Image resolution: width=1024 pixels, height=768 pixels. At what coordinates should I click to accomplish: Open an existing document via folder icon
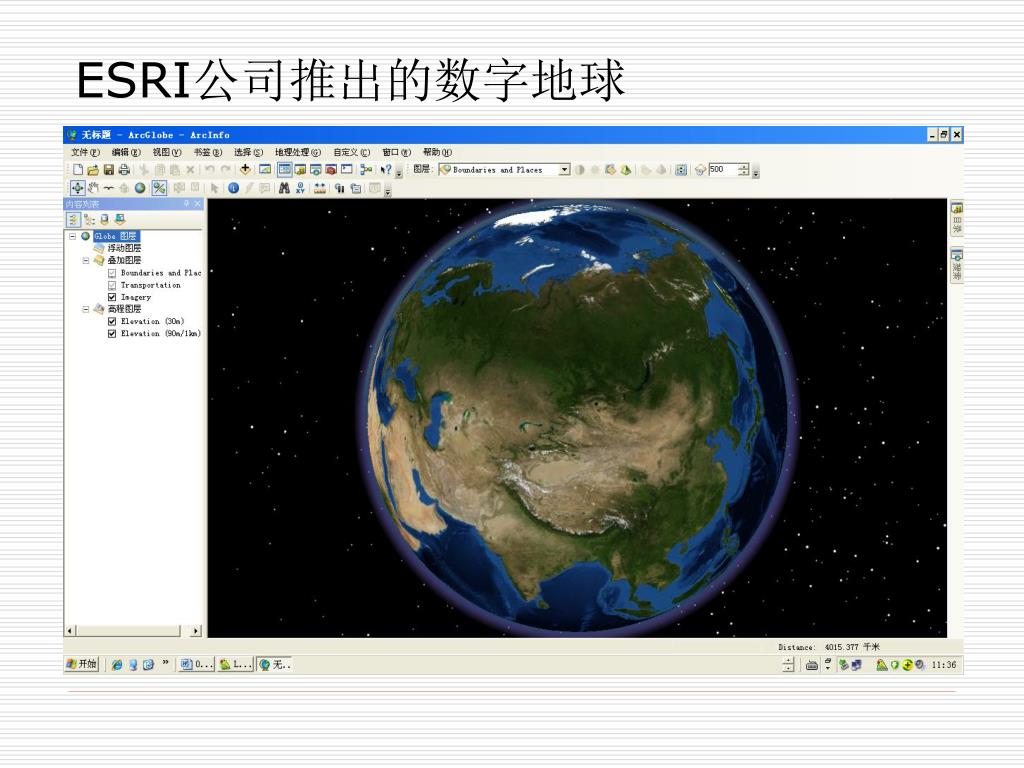[x=93, y=170]
